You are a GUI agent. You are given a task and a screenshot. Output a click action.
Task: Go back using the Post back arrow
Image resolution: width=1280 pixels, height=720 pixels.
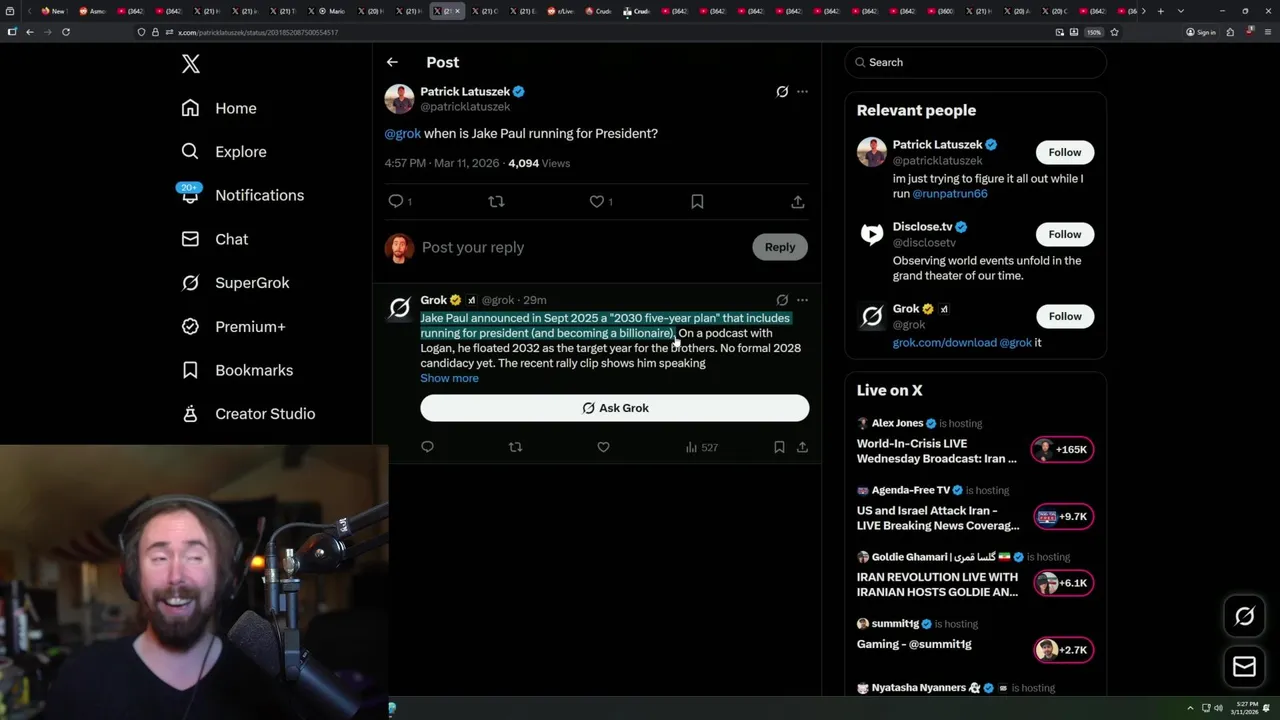[392, 62]
